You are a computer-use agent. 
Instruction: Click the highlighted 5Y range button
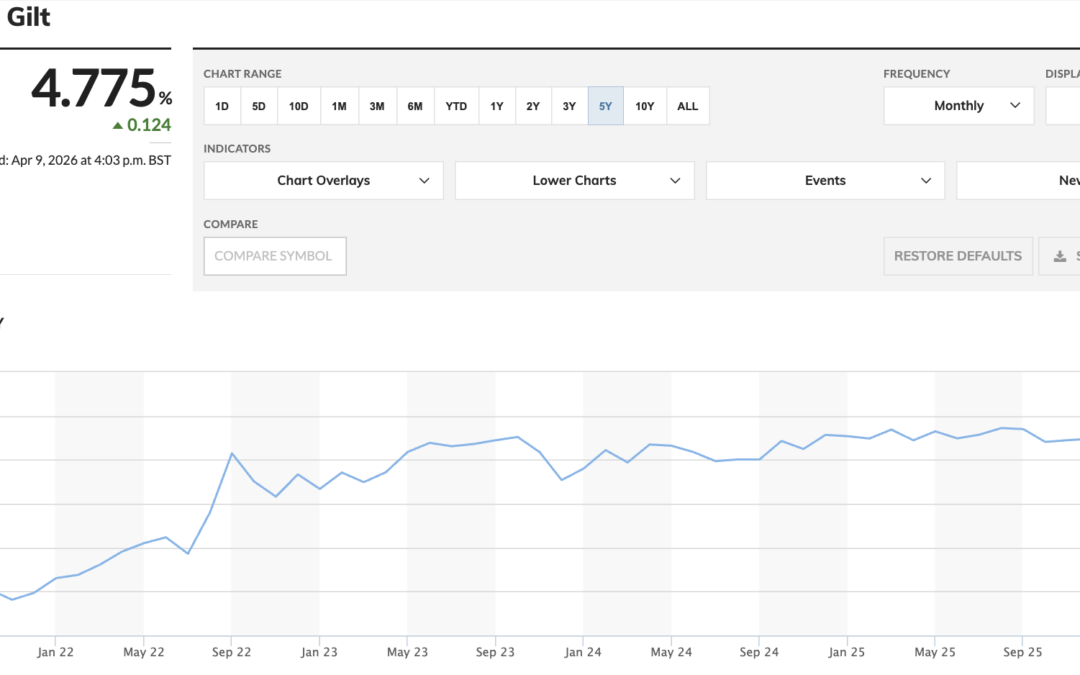606,106
